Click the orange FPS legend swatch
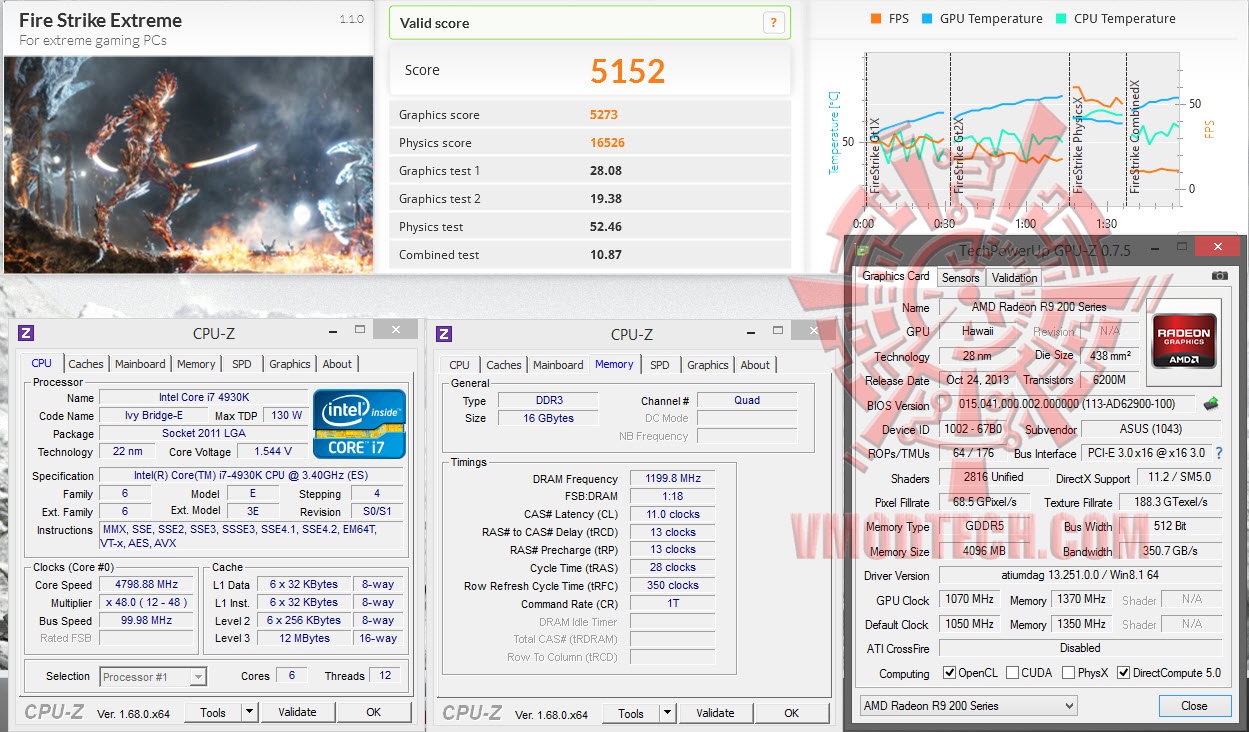 876,18
